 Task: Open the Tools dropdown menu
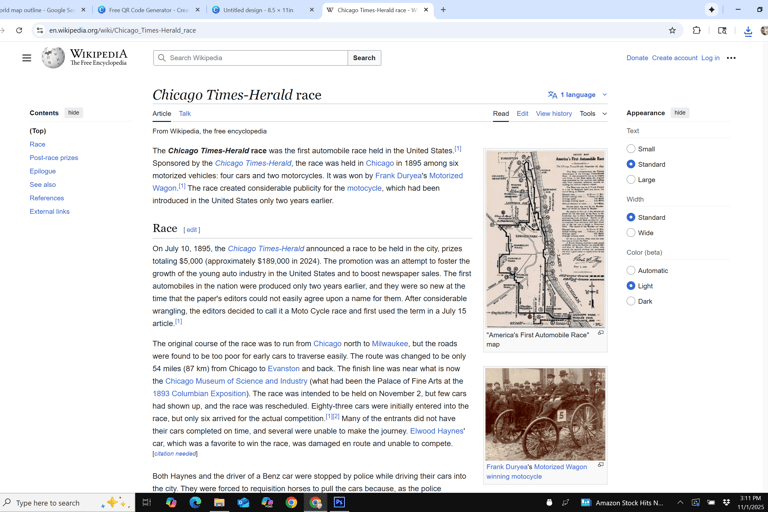tap(593, 113)
